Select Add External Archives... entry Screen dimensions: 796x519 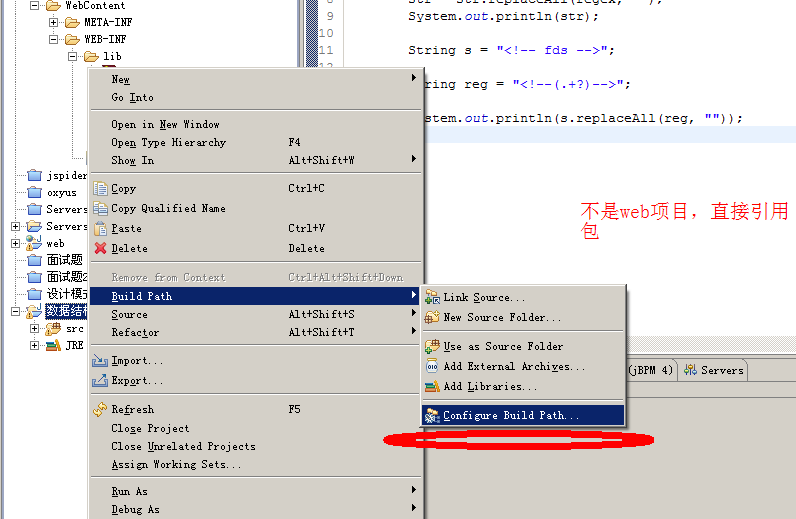[x=523, y=366]
